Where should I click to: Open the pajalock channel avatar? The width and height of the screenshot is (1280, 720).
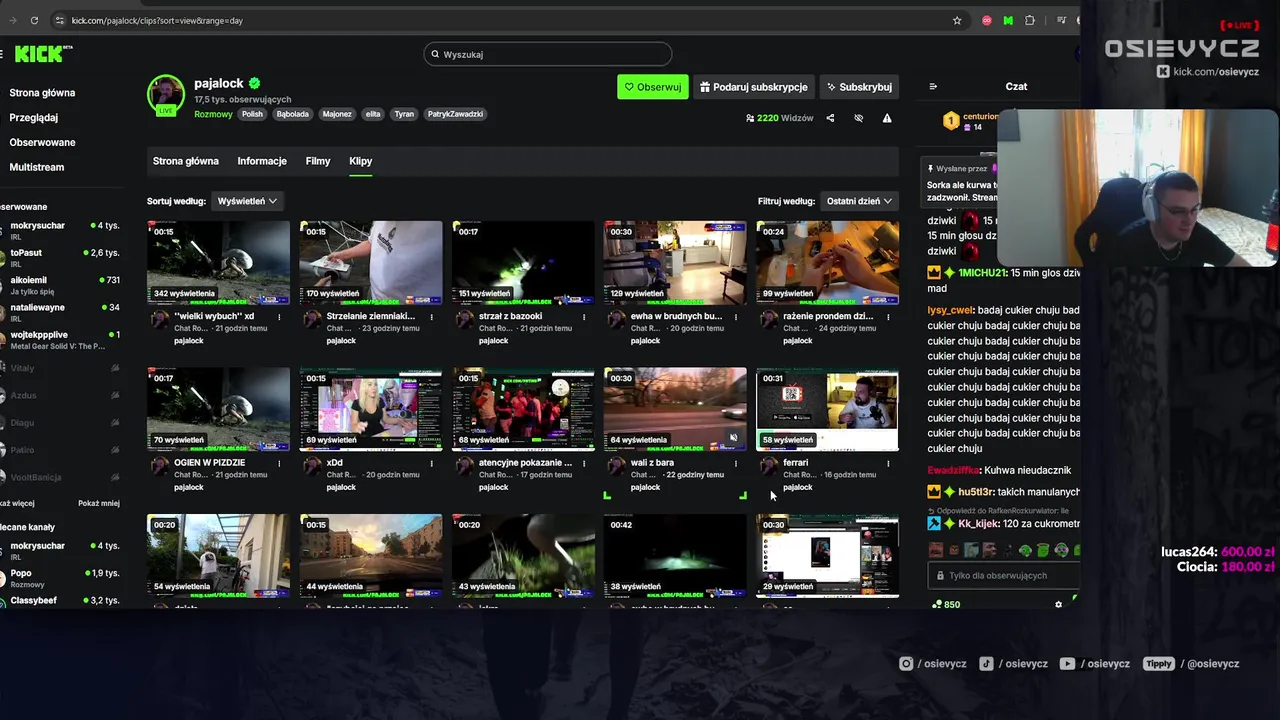166,94
